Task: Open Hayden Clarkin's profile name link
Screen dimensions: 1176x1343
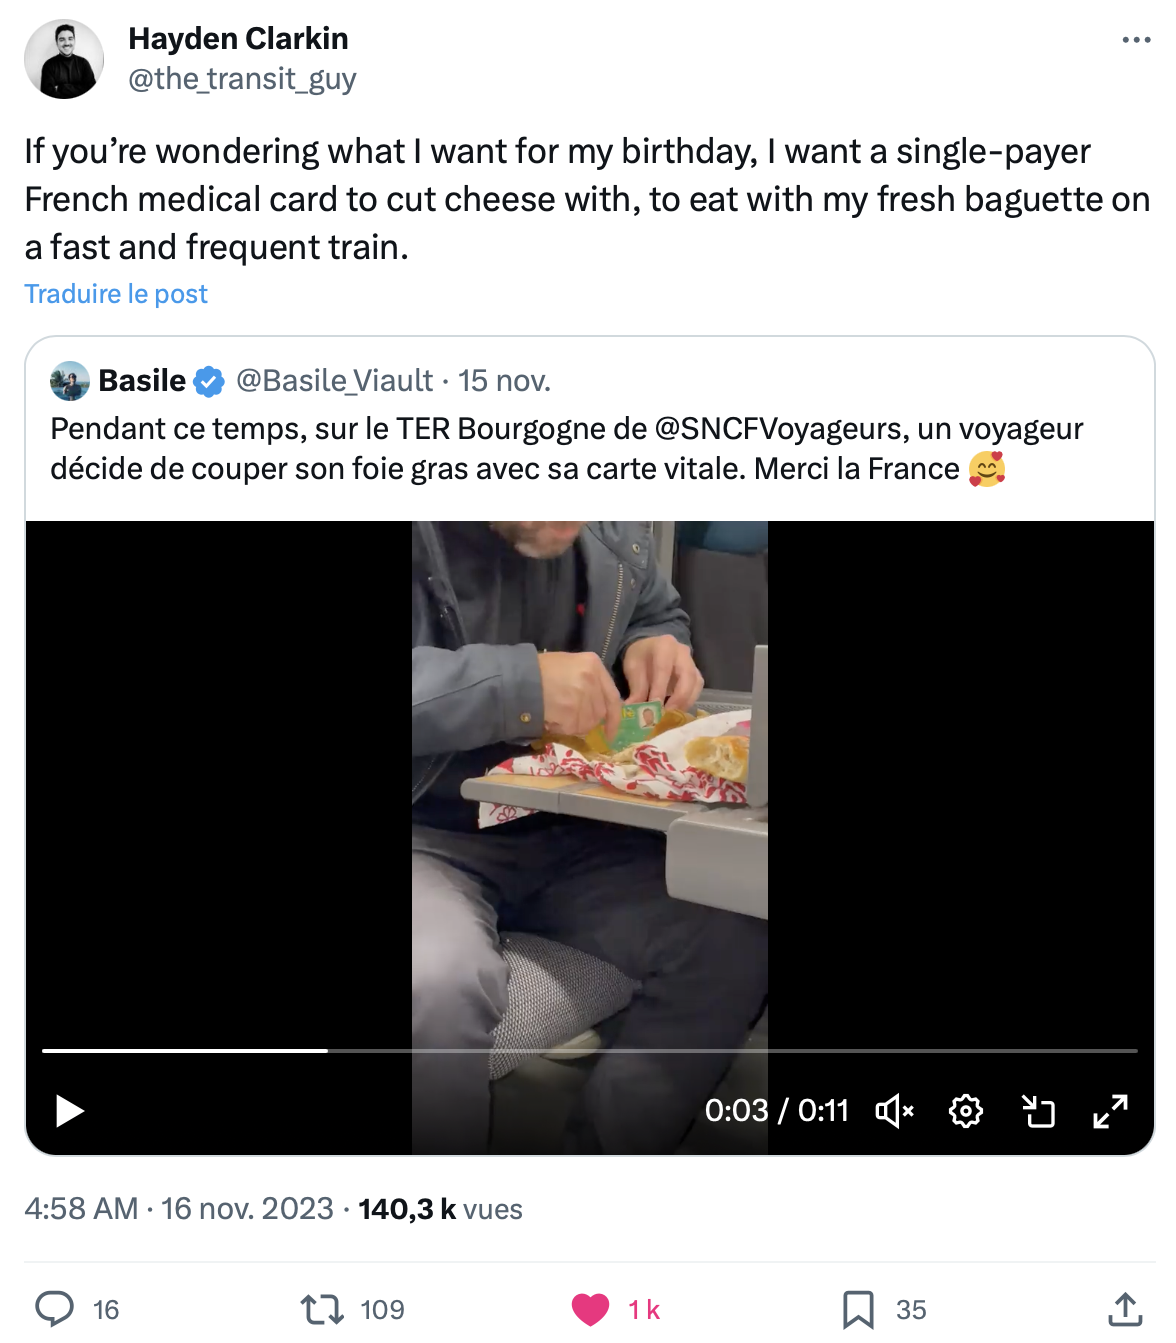Action: point(238,39)
